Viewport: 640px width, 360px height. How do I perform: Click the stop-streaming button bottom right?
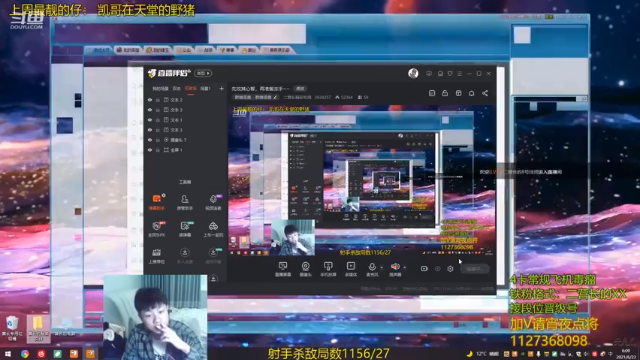click(x=474, y=269)
